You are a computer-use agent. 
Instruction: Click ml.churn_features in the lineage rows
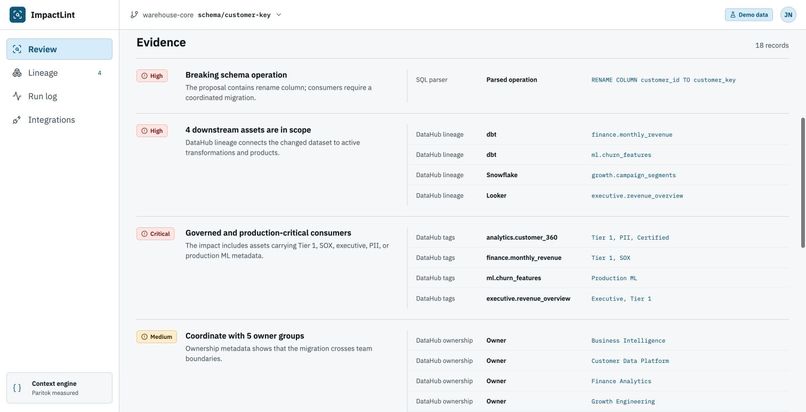(x=621, y=155)
